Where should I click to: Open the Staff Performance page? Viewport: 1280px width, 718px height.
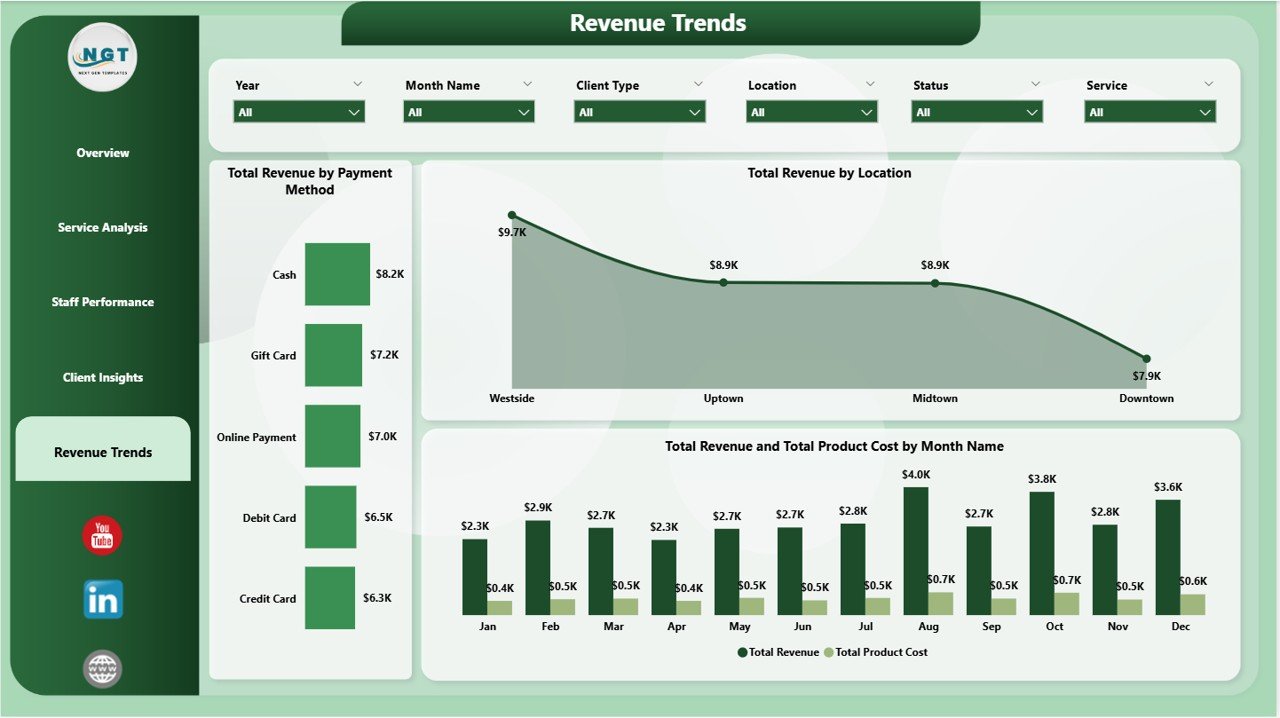pyautogui.click(x=103, y=302)
